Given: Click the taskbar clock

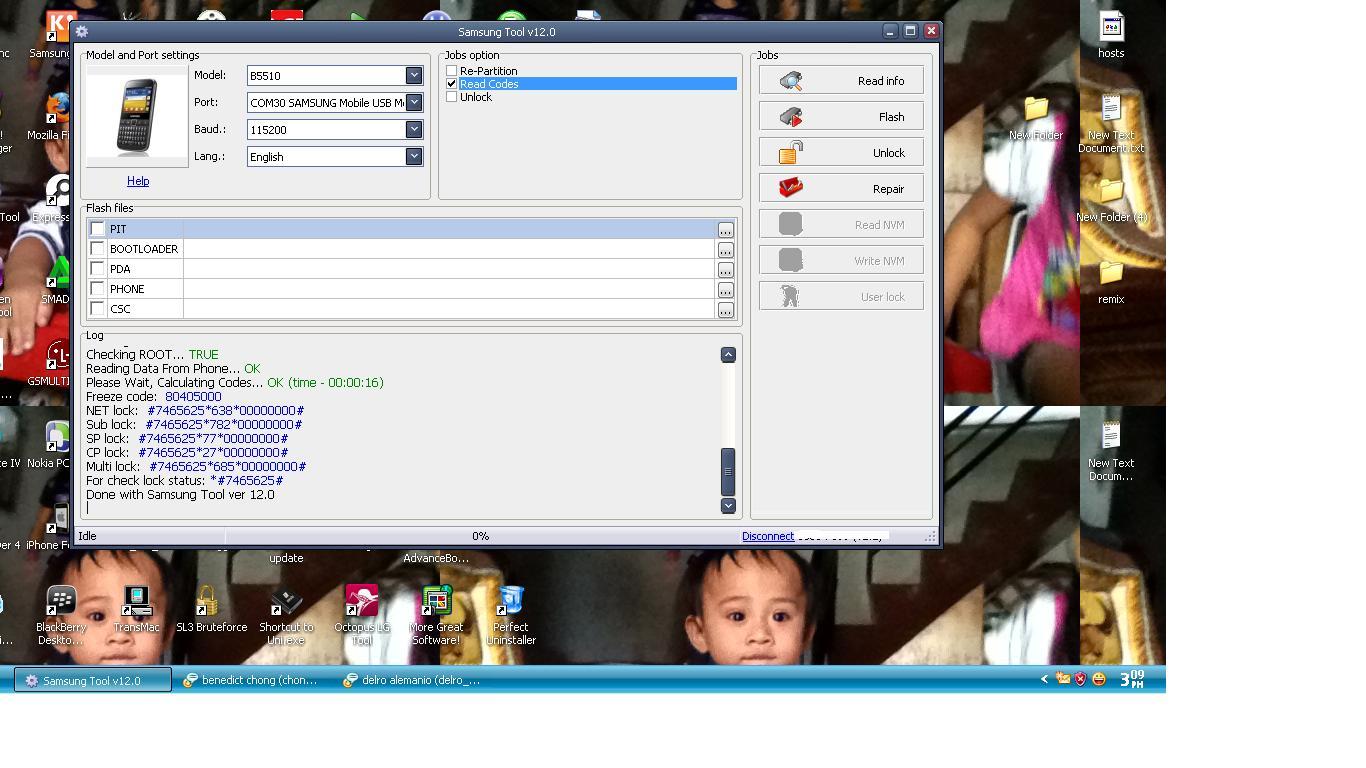Looking at the screenshot, I should pyautogui.click(x=1132, y=679).
